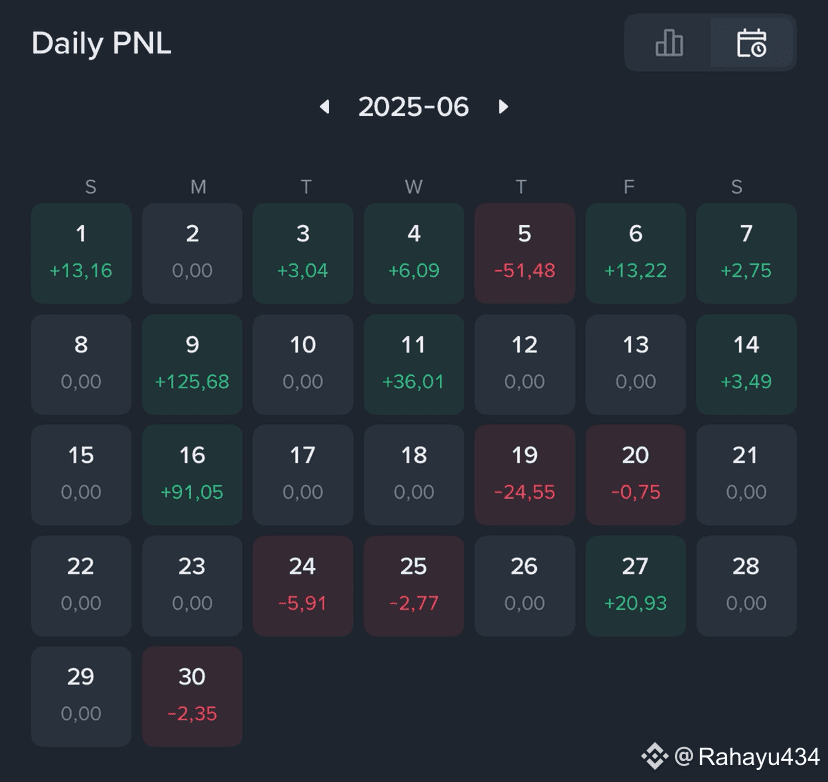Viewport: 828px width, 782px height.
Task: Choose day 19 with -24,55
Action: click(525, 475)
